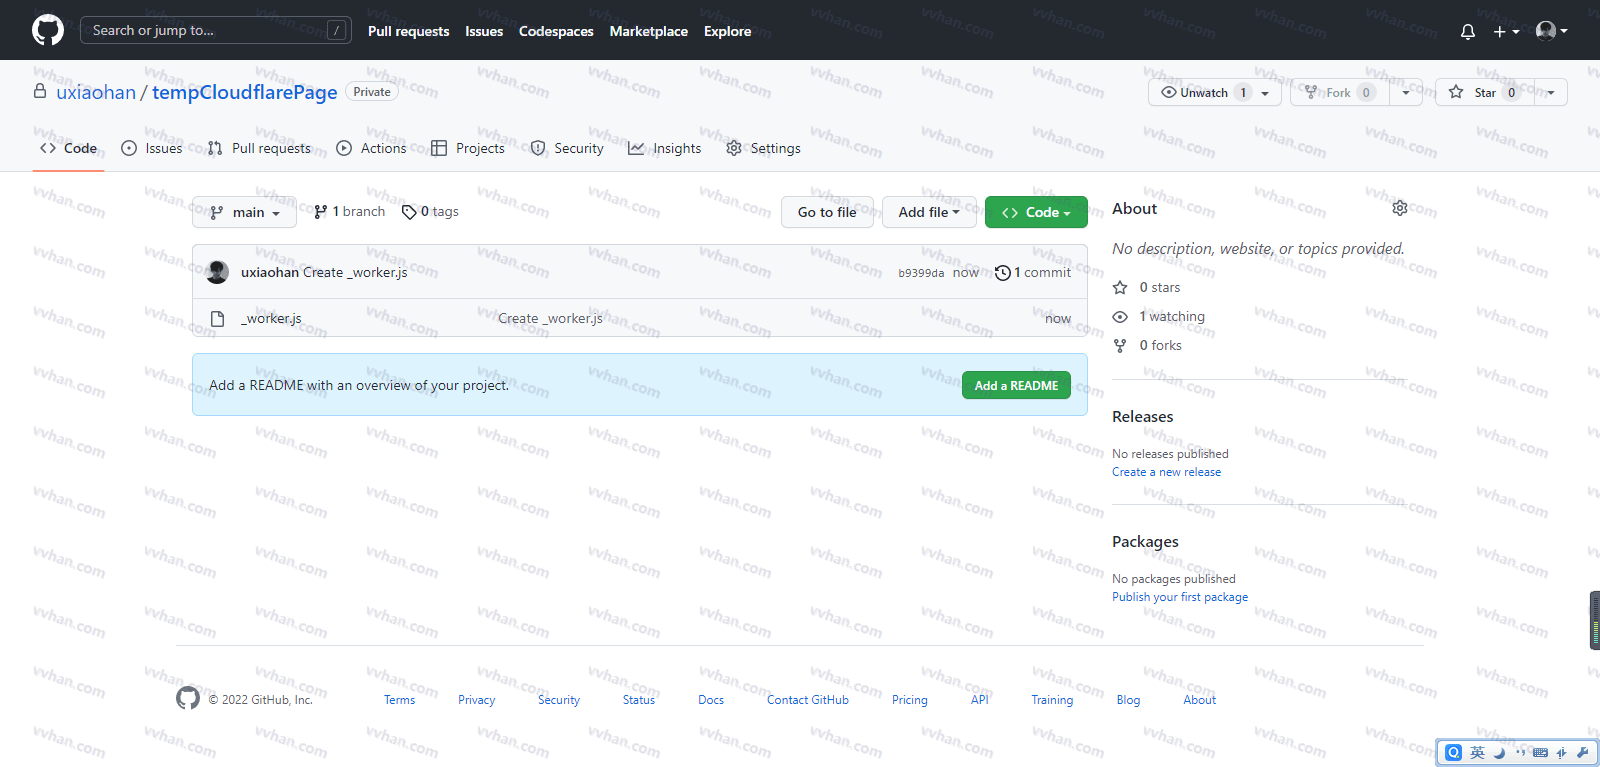The height and width of the screenshot is (767, 1600).
Task: Click the Add a README button
Action: point(1016,385)
